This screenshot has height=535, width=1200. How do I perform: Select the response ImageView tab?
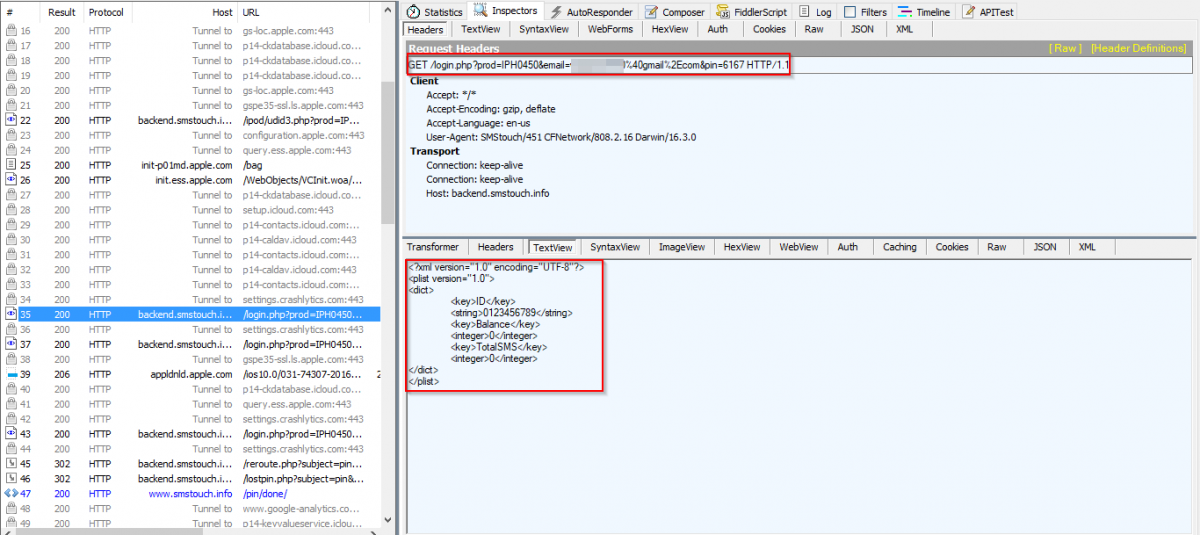point(680,247)
